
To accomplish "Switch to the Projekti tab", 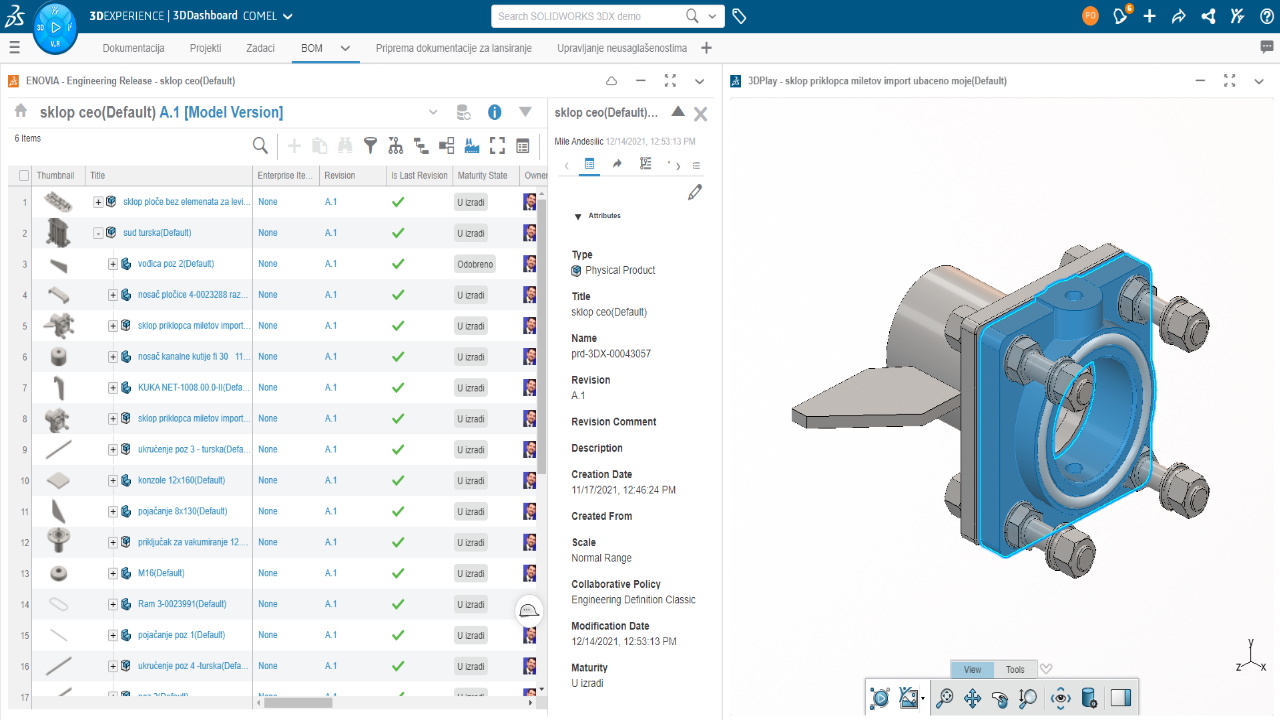I will (205, 48).
